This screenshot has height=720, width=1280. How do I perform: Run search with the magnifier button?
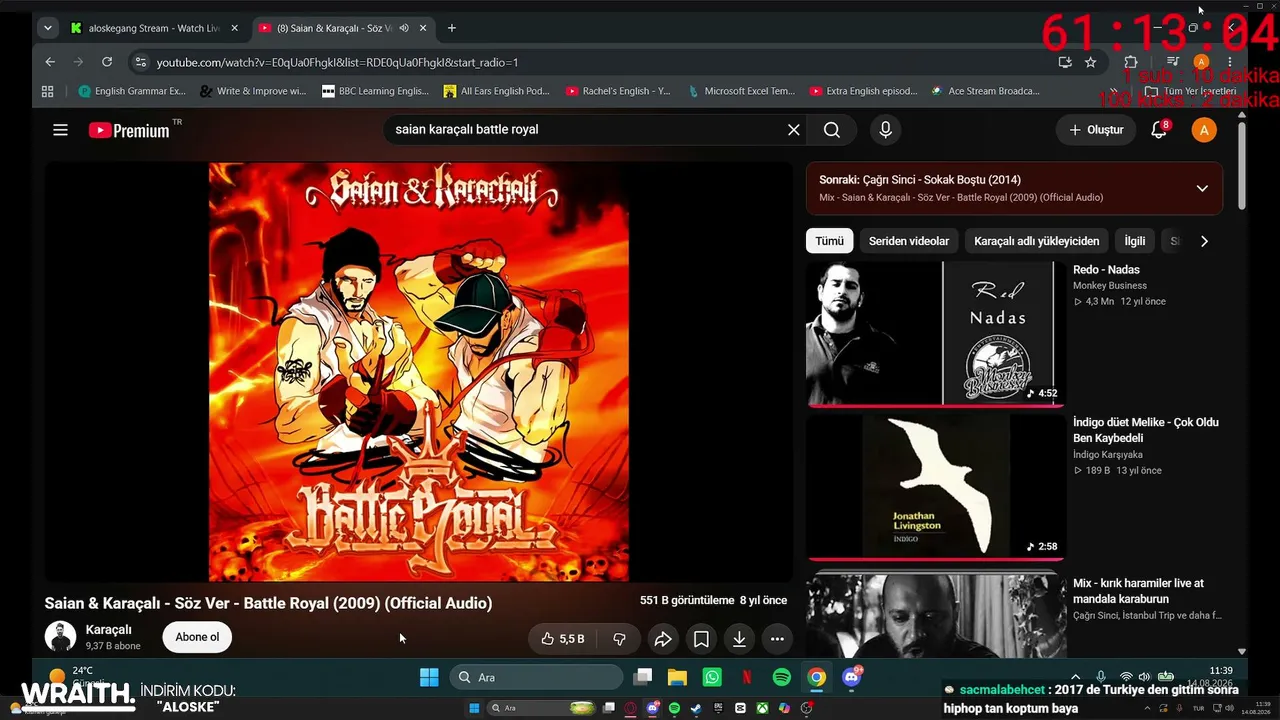point(832,130)
